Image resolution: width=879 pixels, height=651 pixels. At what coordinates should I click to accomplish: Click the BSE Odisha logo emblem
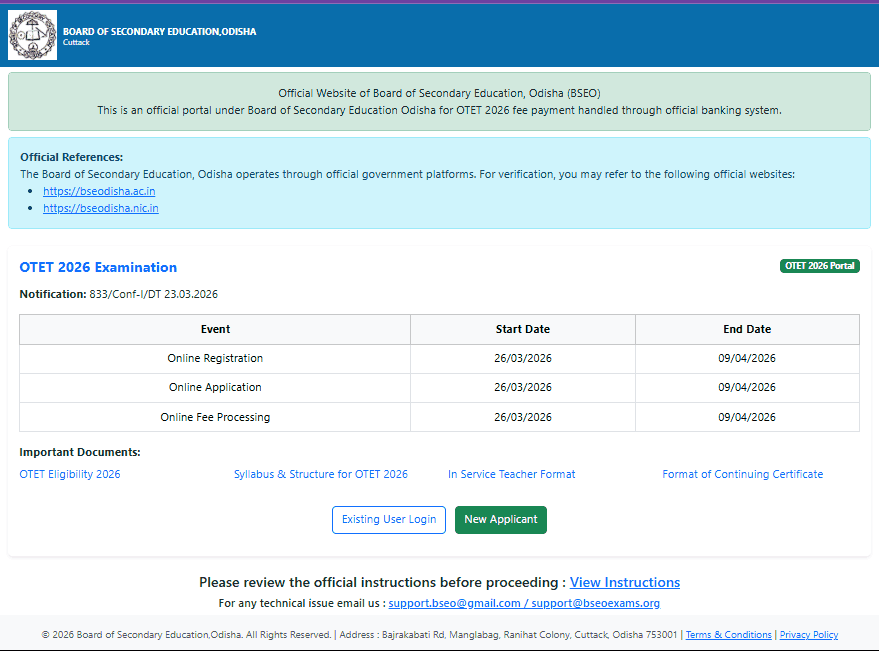pos(33,35)
